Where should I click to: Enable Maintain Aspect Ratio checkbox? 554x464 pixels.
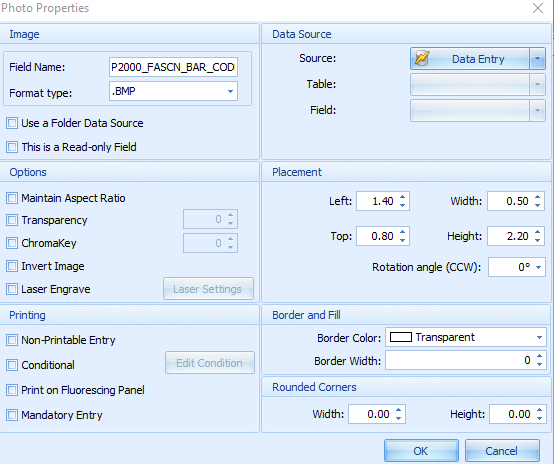tap(12, 198)
